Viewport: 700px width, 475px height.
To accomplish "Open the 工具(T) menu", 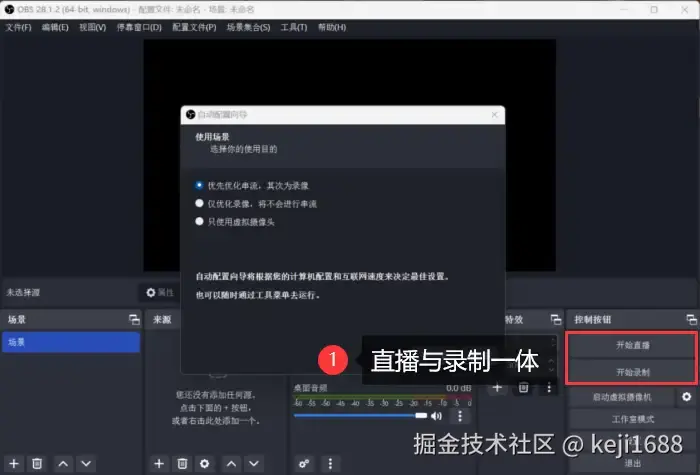I will click(294, 27).
